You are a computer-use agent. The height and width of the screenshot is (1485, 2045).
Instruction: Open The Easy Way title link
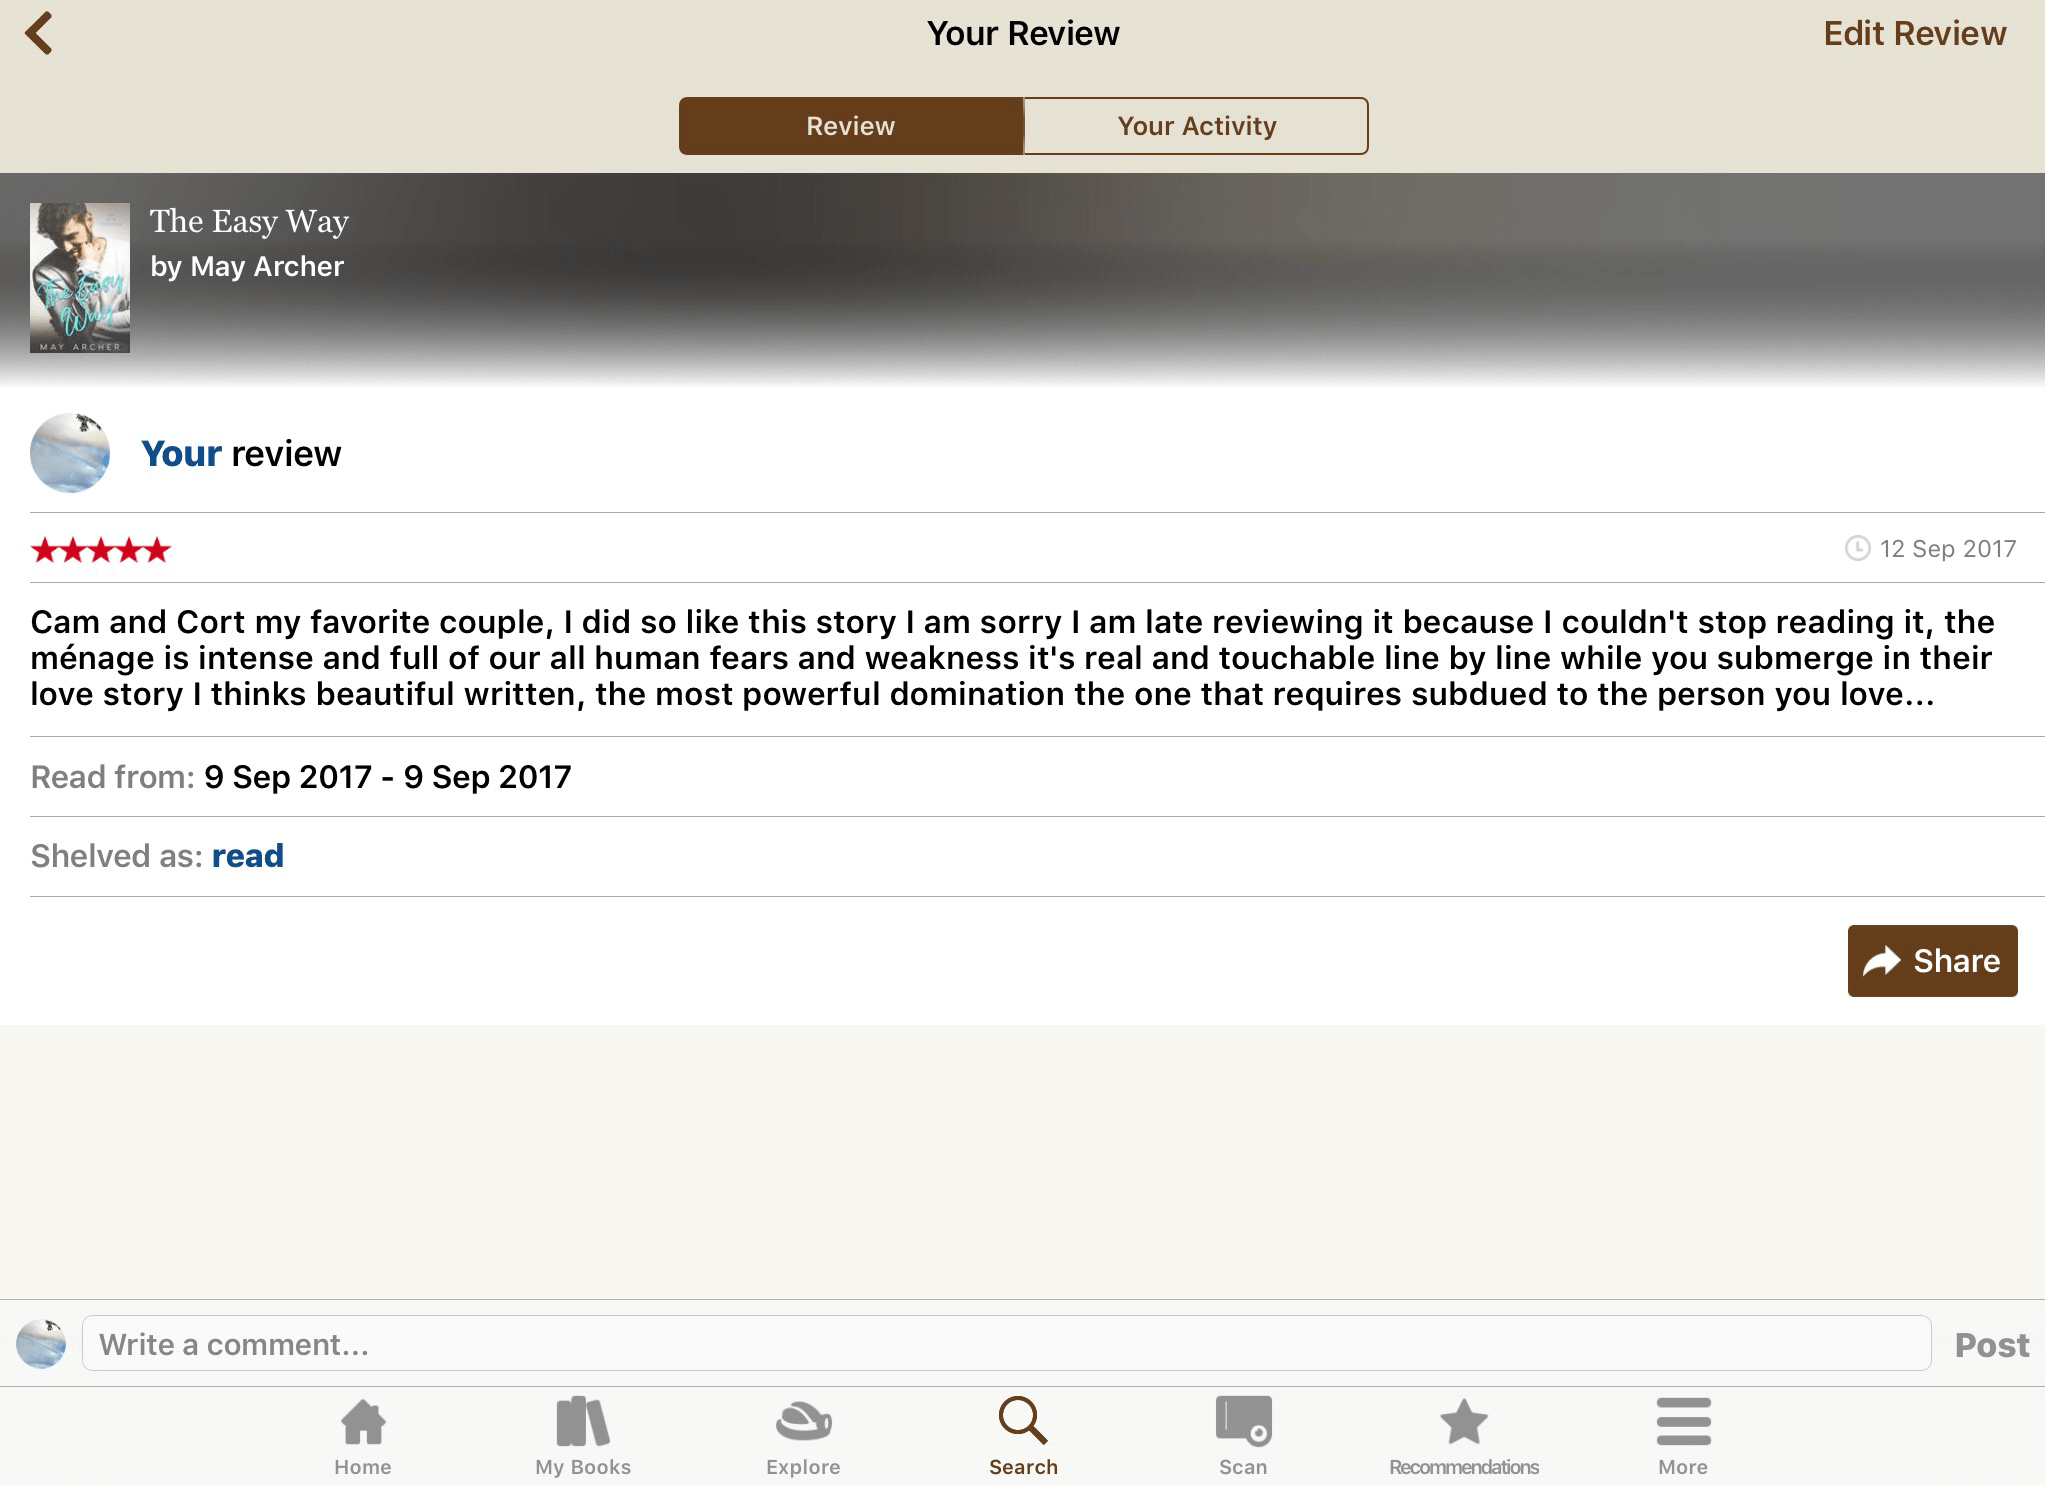pyautogui.click(x=249, y=222)
